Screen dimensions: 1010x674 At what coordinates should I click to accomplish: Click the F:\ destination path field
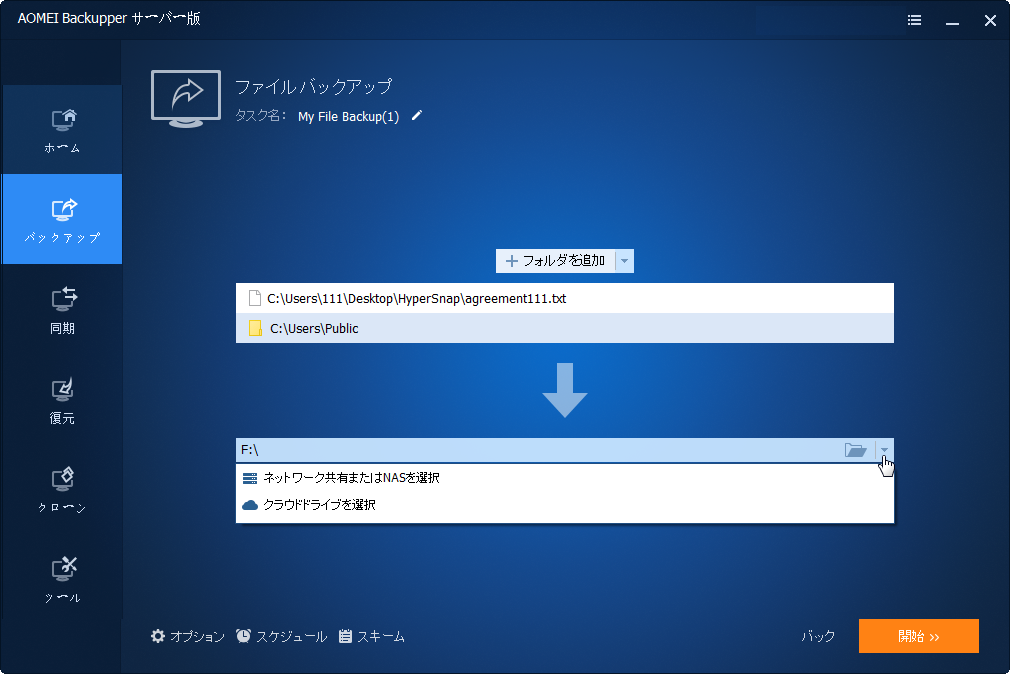538,450
